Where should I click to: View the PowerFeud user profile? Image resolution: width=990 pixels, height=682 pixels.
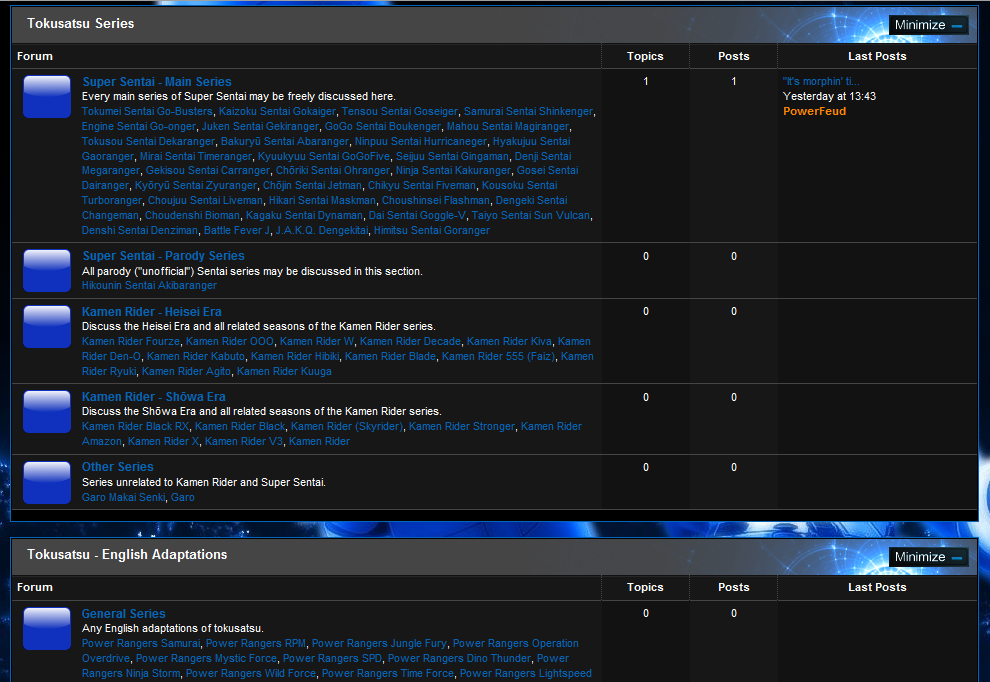(814, 111)
